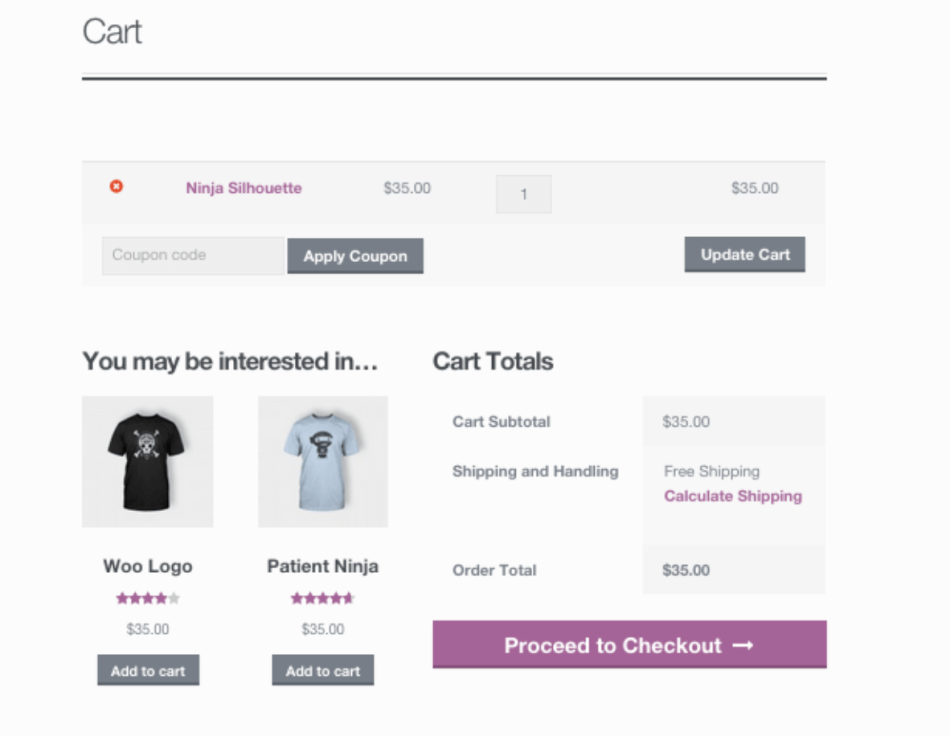Expand the Calculate Shipping link
This screenshot has height=736, width=950.
[x=733, y=496]
